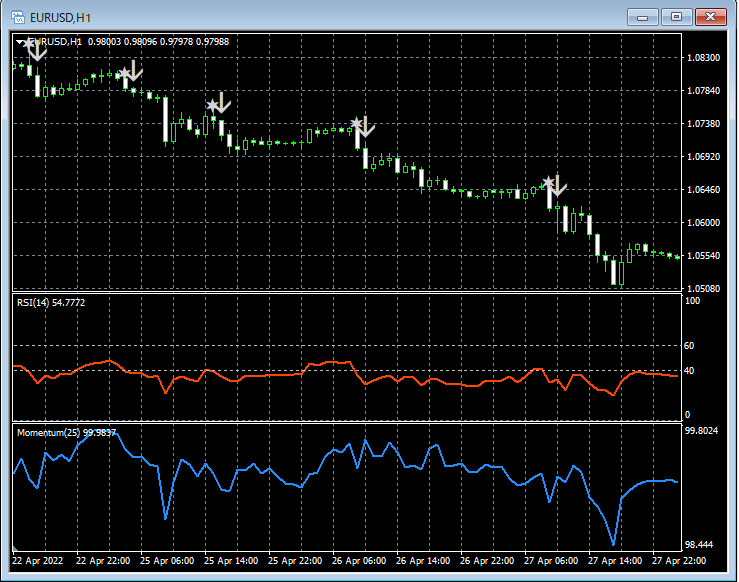Screen dimensions: 739x582
Task: Minimize the EURUSD,H1 chart window
Action: click(x=642, y=17)
